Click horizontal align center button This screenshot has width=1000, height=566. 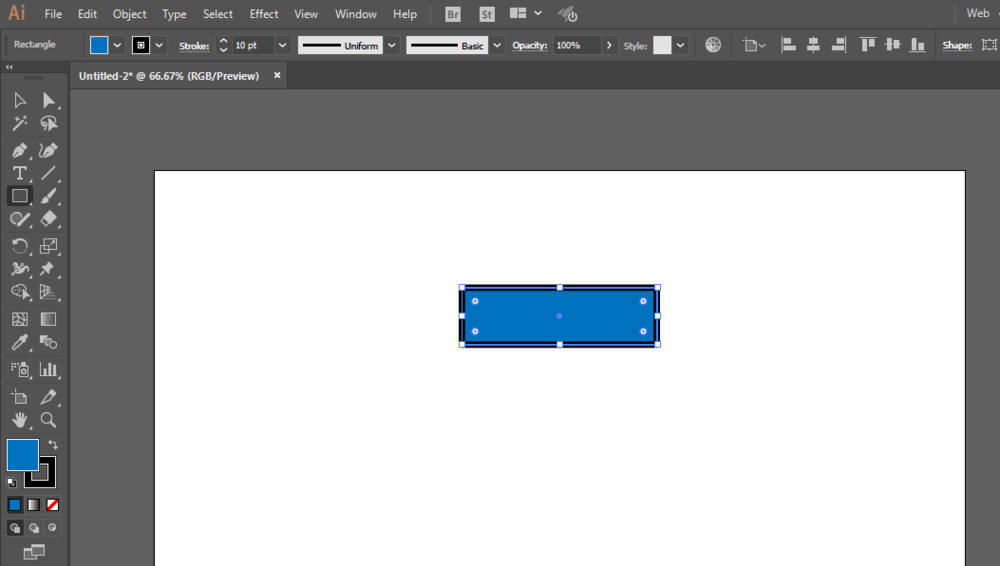pos(813,45)
